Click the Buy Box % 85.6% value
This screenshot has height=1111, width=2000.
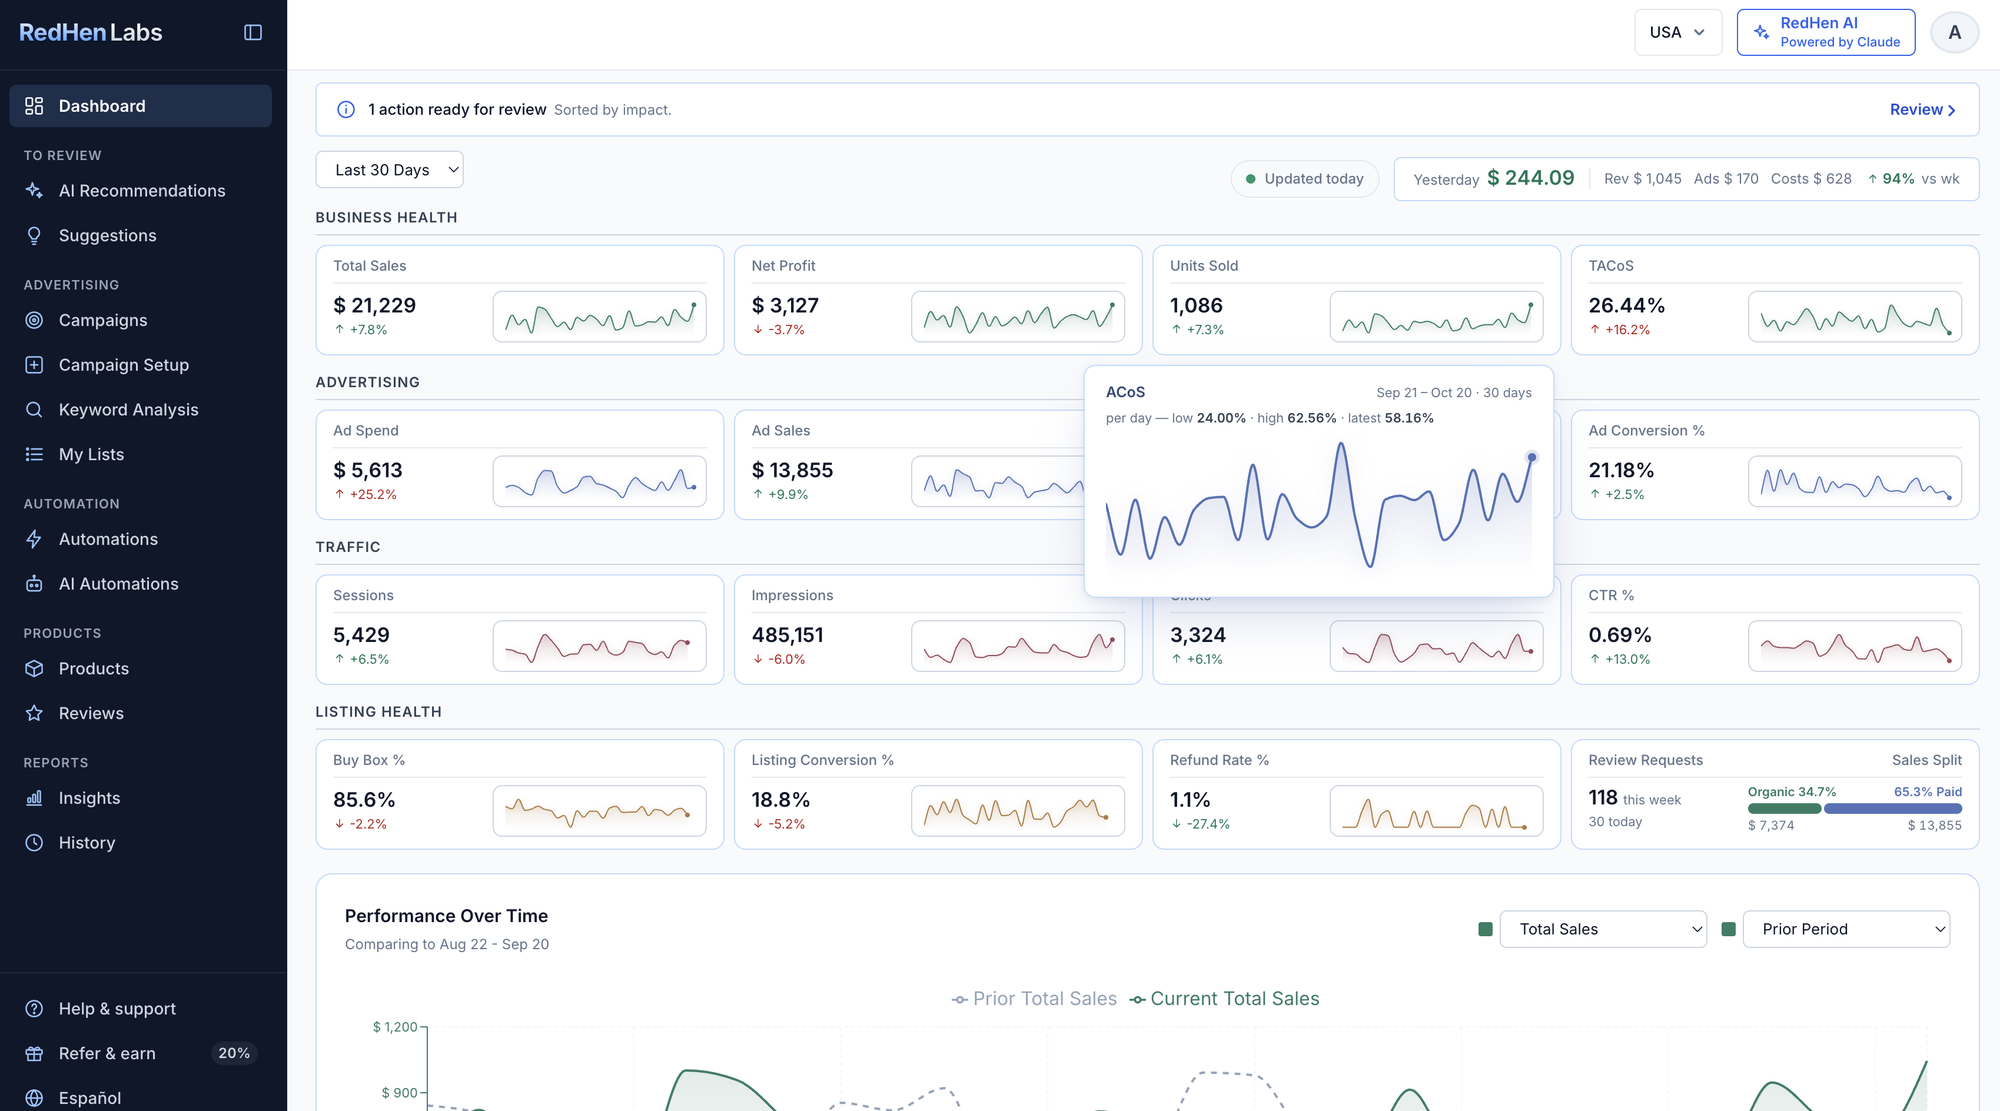[x=364, y=800]
